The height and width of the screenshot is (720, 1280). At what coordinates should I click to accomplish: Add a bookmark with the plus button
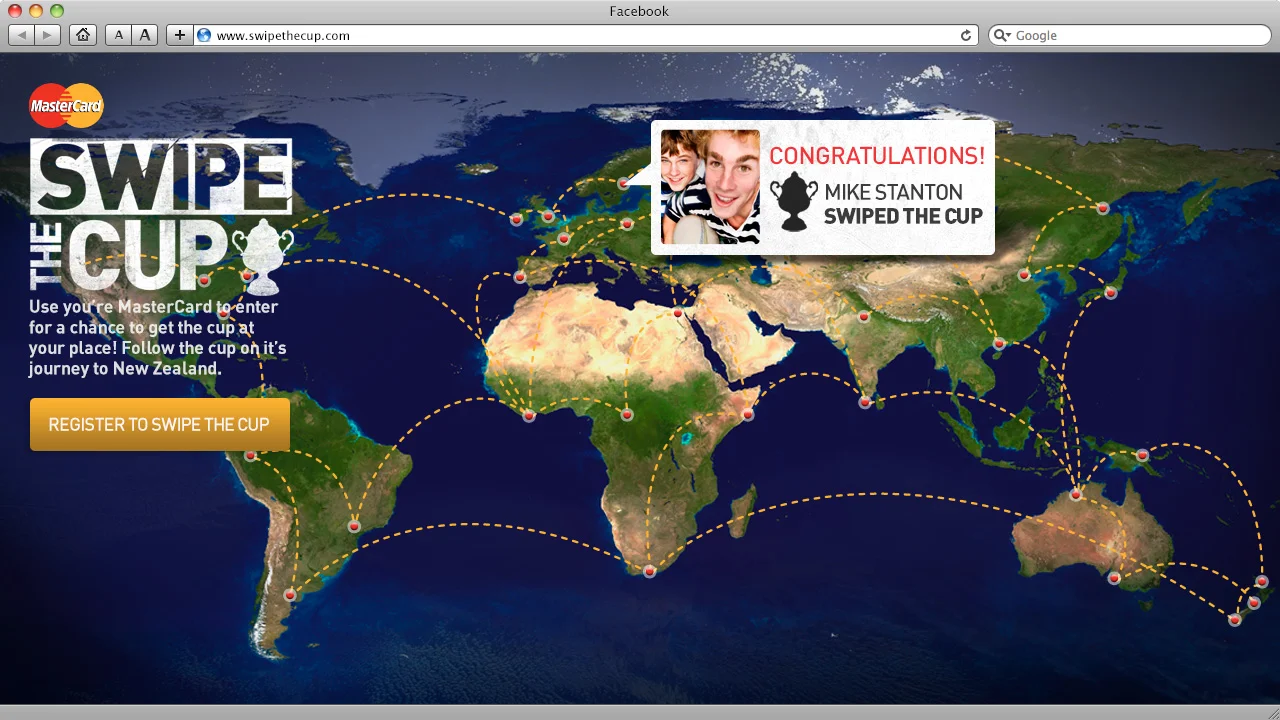(x=180, y=35)
